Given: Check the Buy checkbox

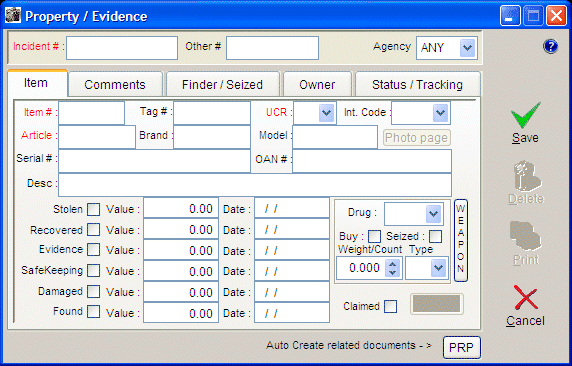Looking at the screenshot, I should (x=374, y=236).
